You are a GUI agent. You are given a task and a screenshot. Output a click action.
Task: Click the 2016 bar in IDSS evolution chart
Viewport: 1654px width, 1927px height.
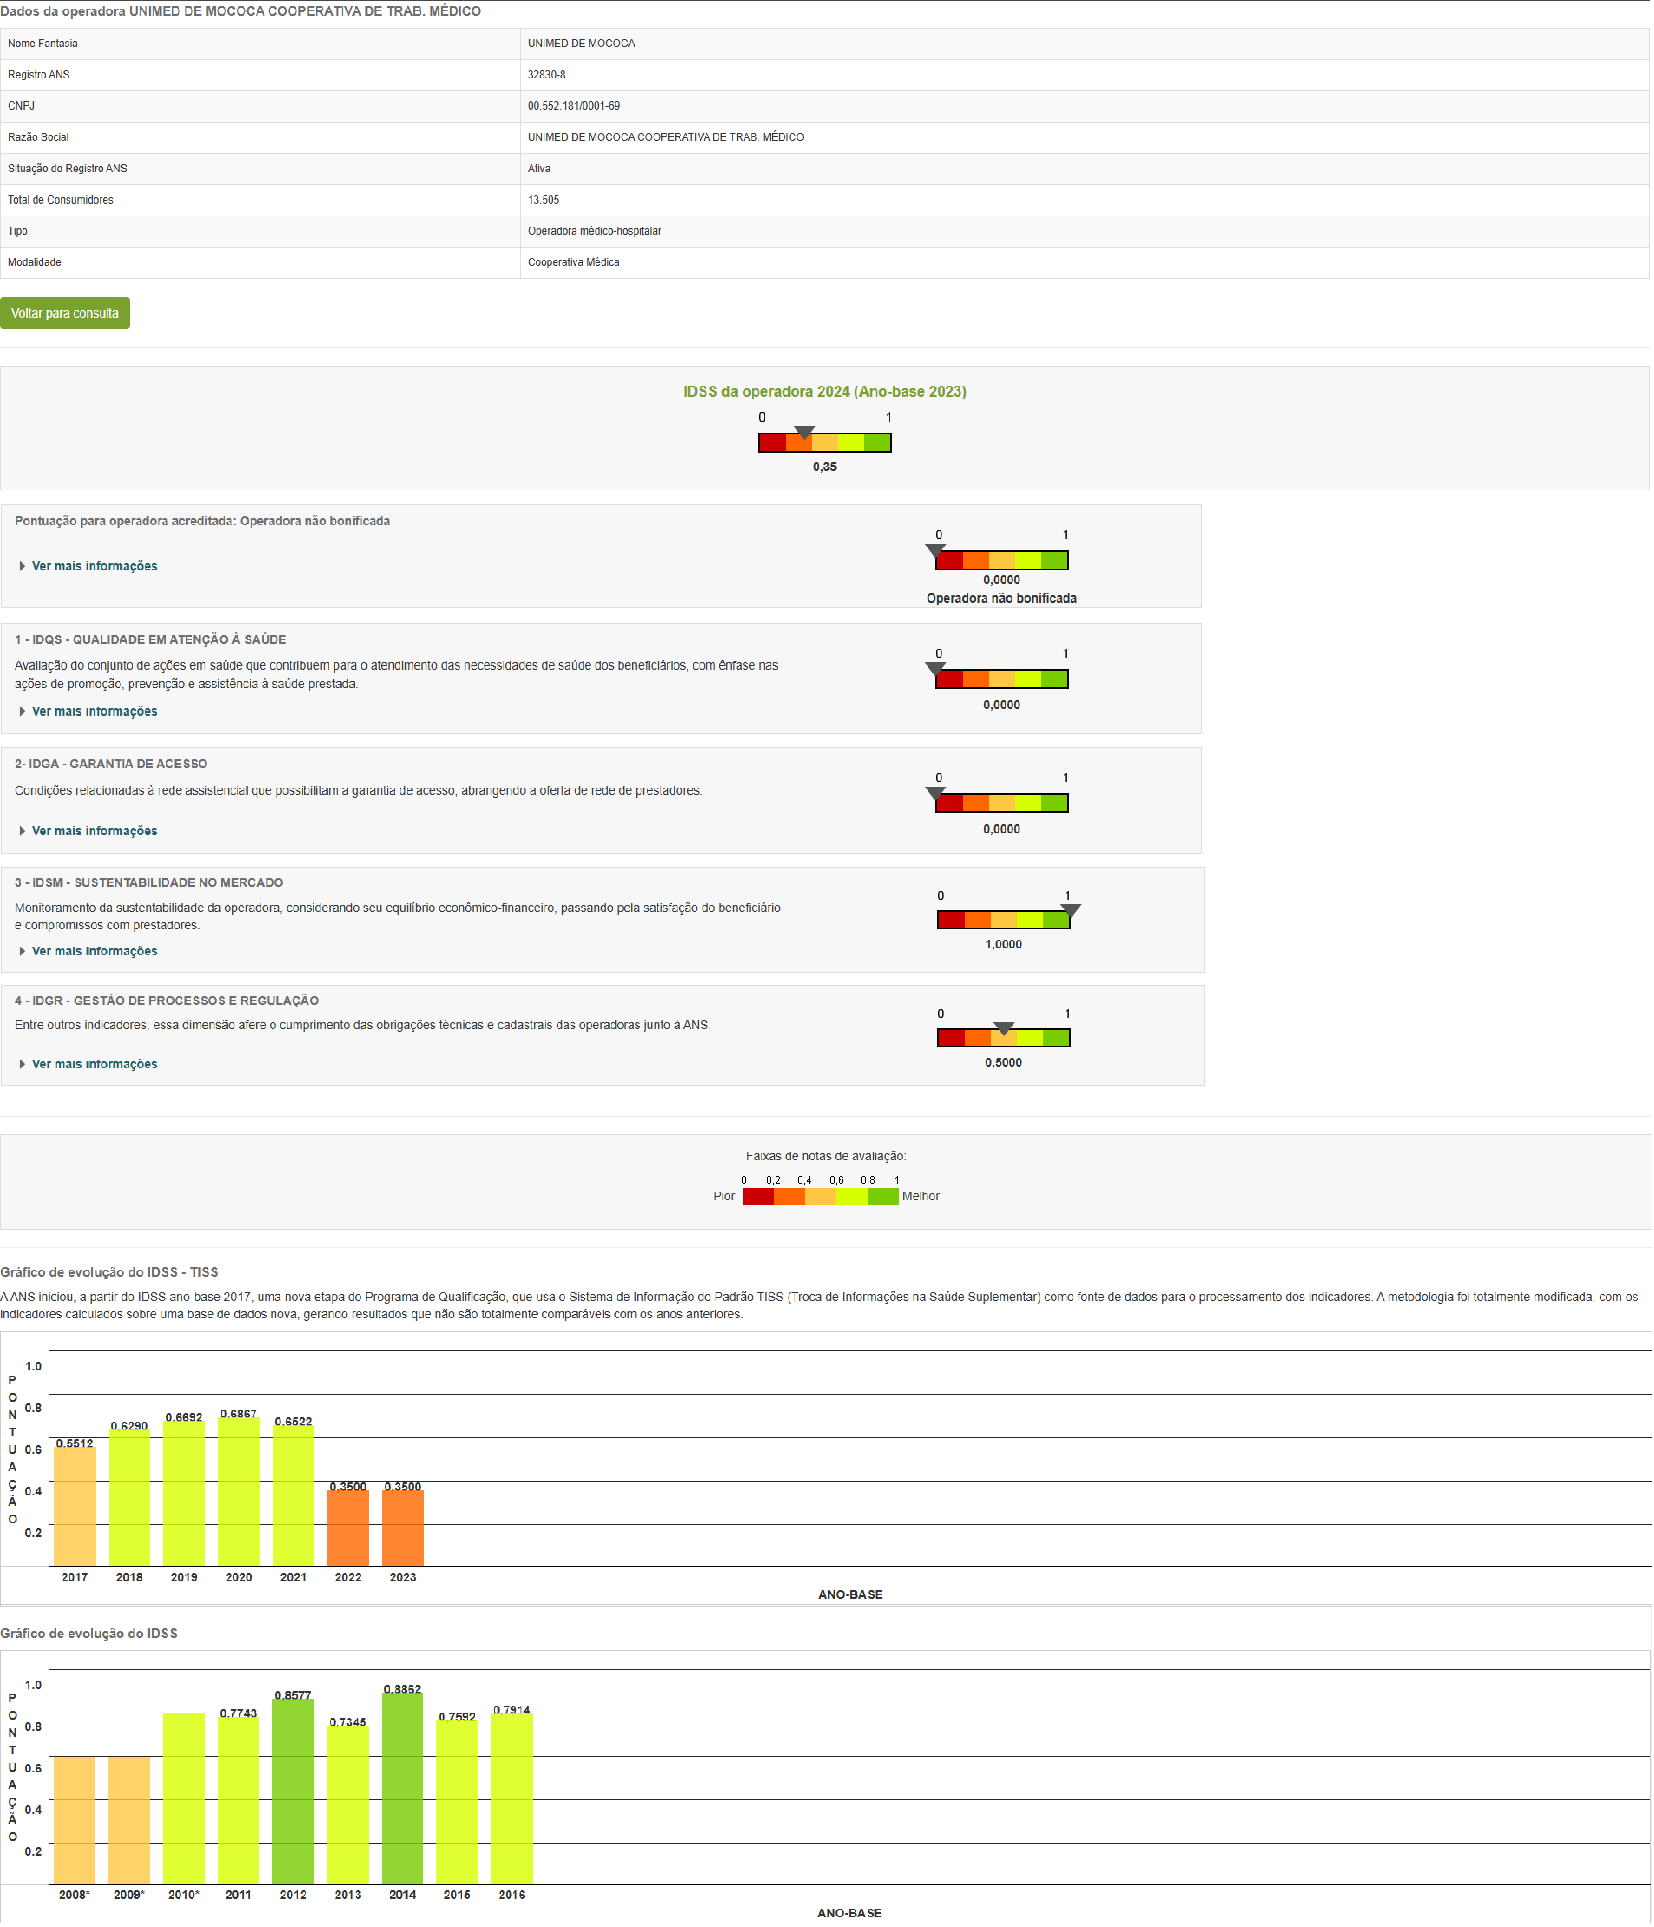tap(512, 1799)
